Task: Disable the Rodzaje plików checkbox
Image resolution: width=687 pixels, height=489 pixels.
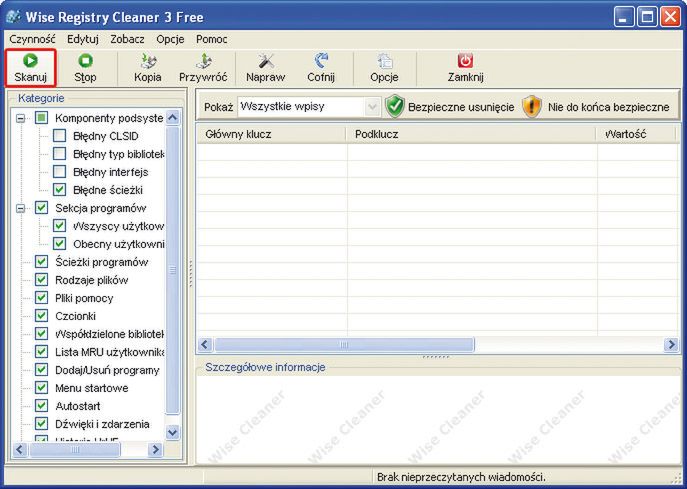Action: pos(41,280)
